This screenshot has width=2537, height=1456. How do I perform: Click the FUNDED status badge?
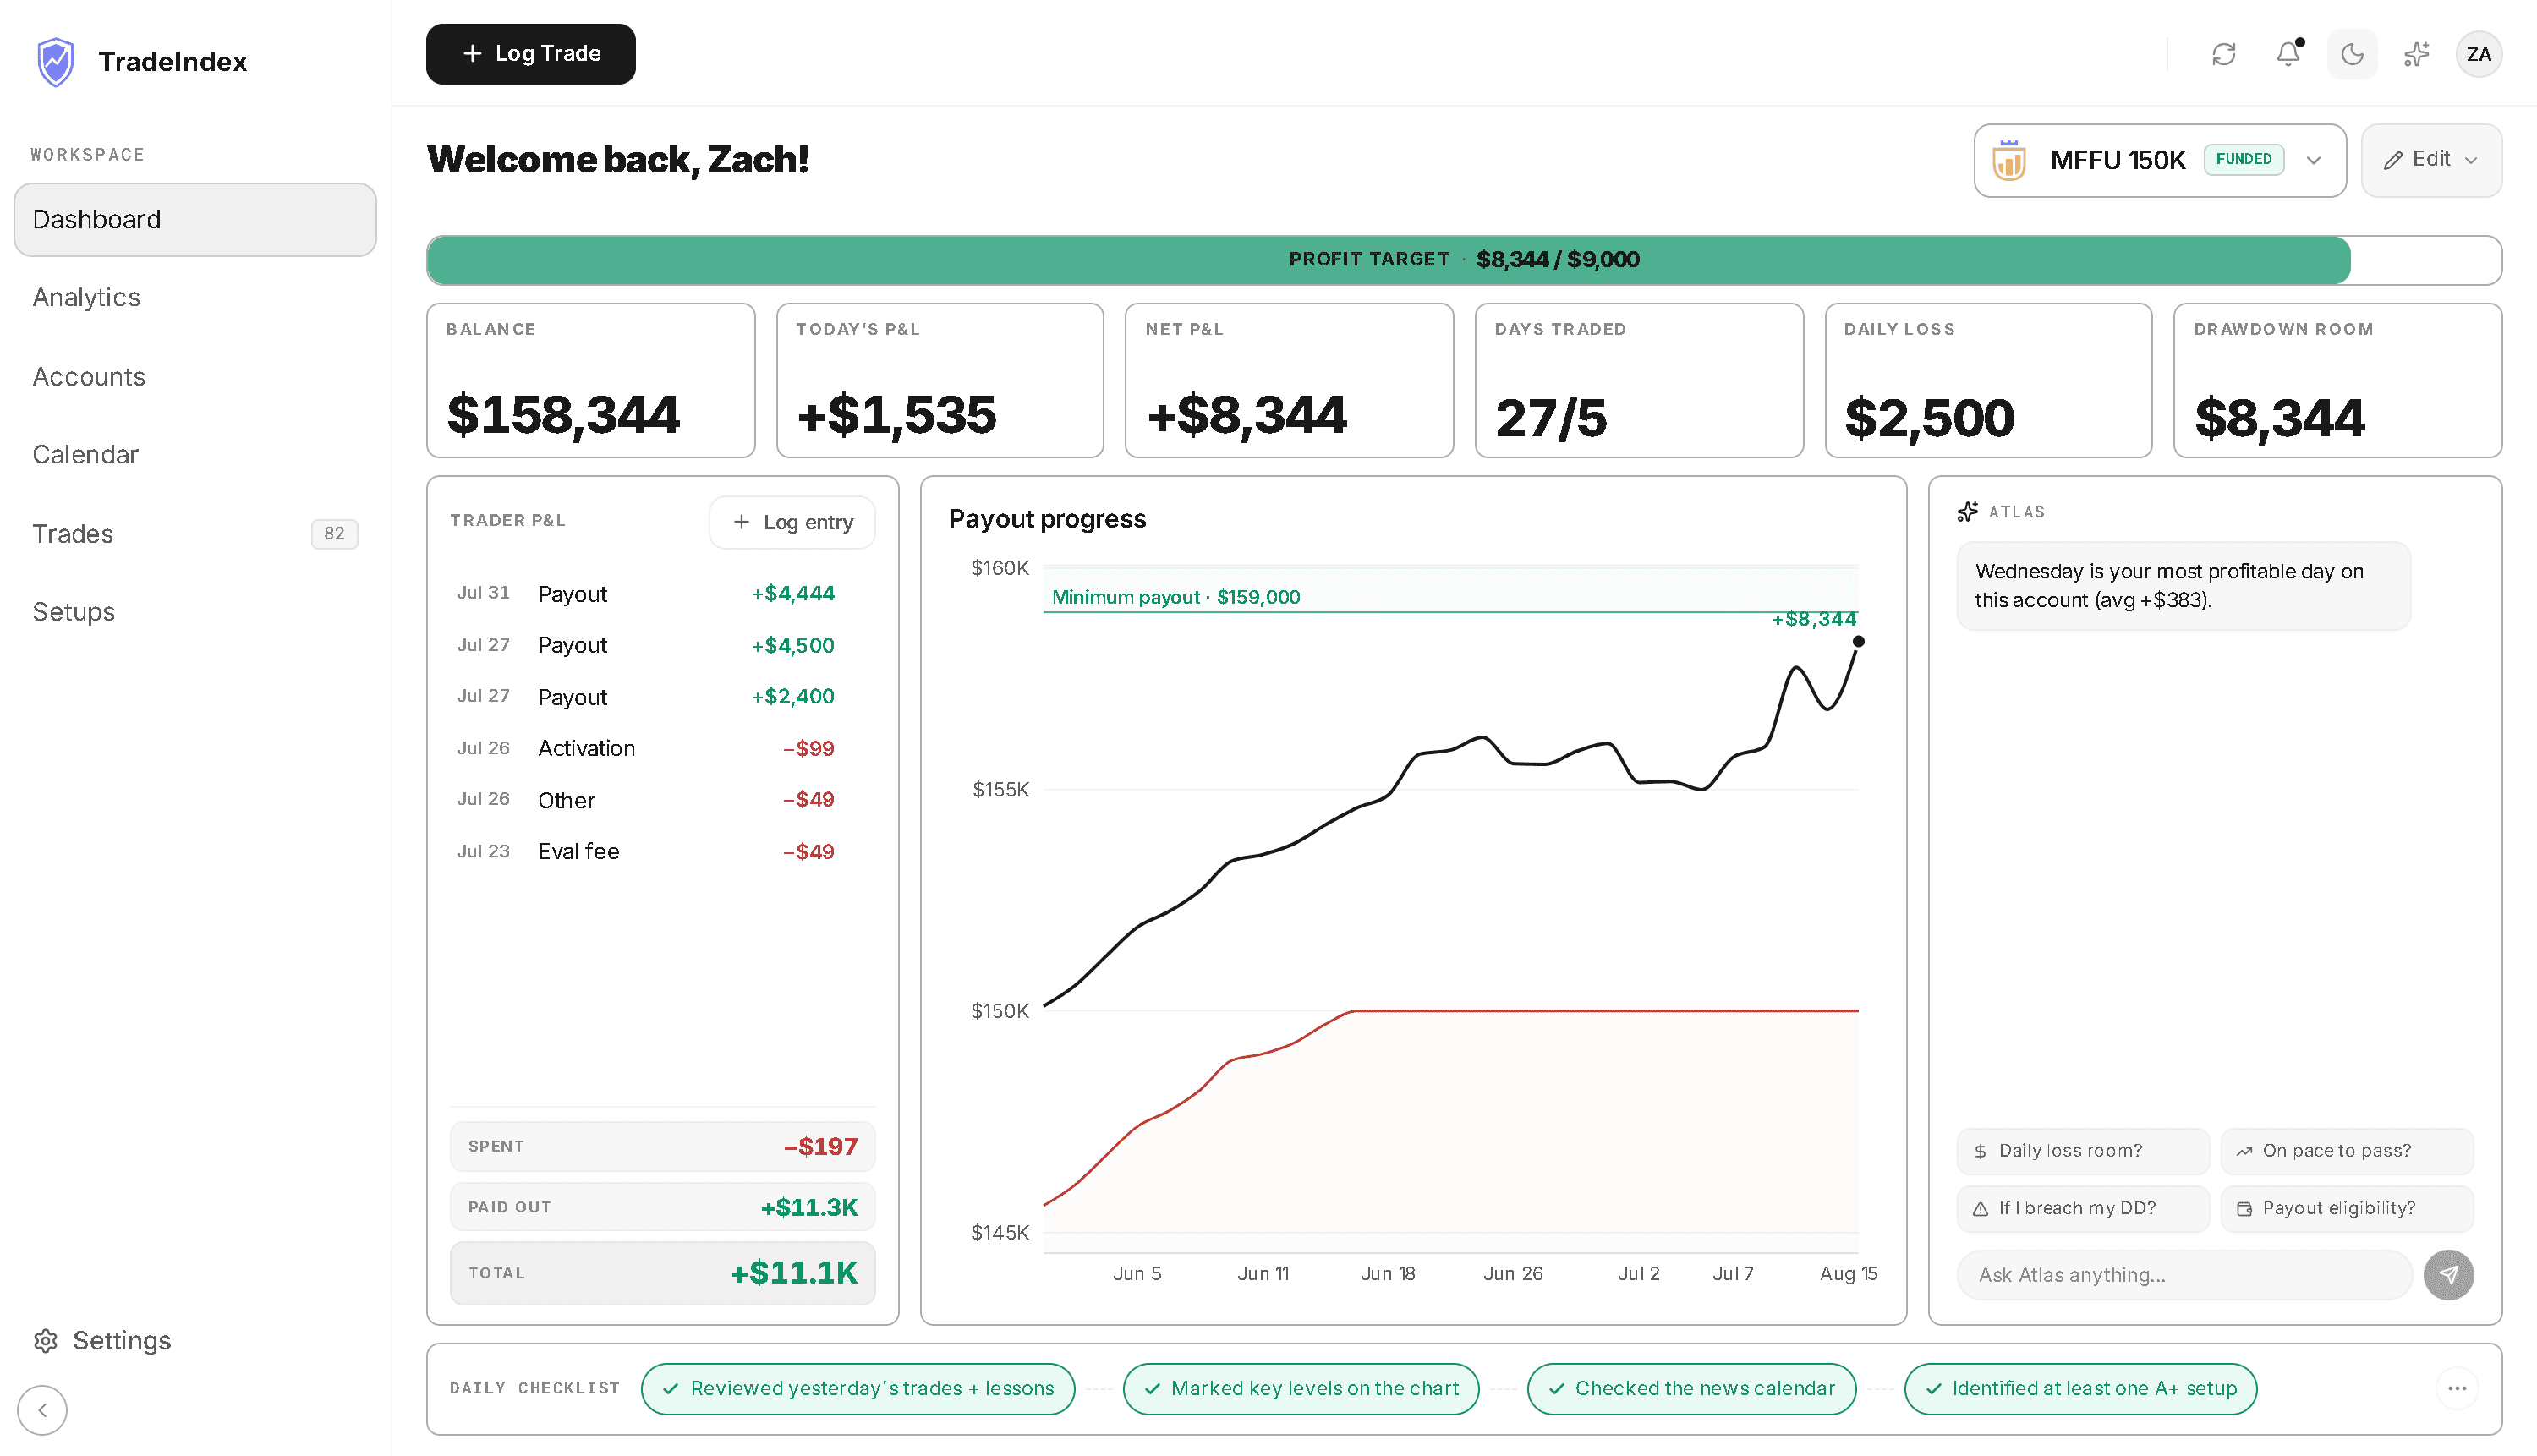[x=2243, y=159]
